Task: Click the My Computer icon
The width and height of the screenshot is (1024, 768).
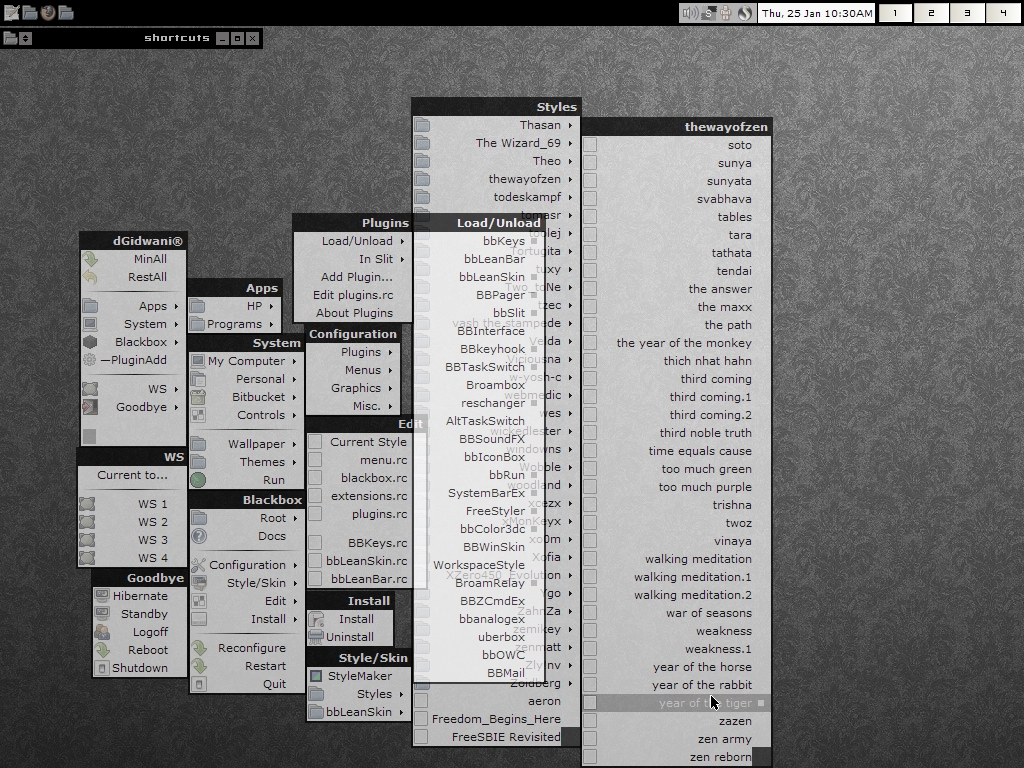Action: click(x=198, y=360)
